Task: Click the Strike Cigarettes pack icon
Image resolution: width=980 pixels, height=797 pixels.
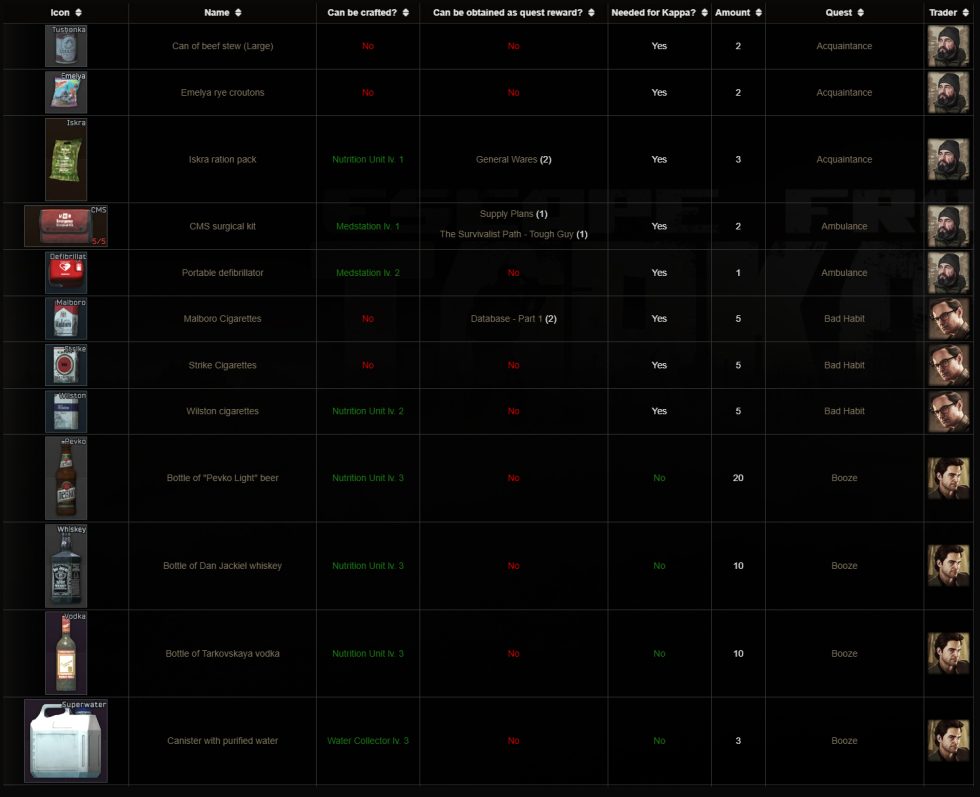Action: 65,364
